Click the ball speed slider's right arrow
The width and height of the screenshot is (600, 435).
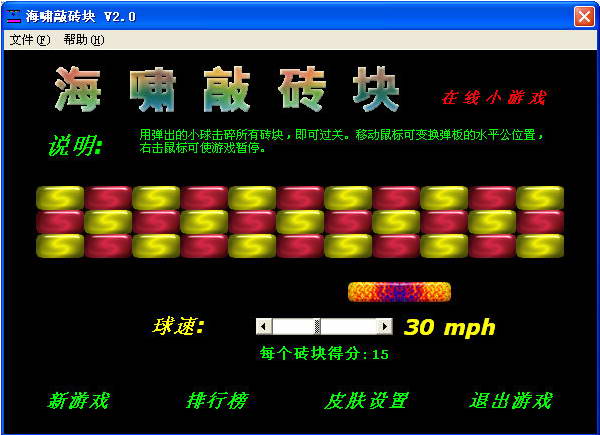[384, 326]
